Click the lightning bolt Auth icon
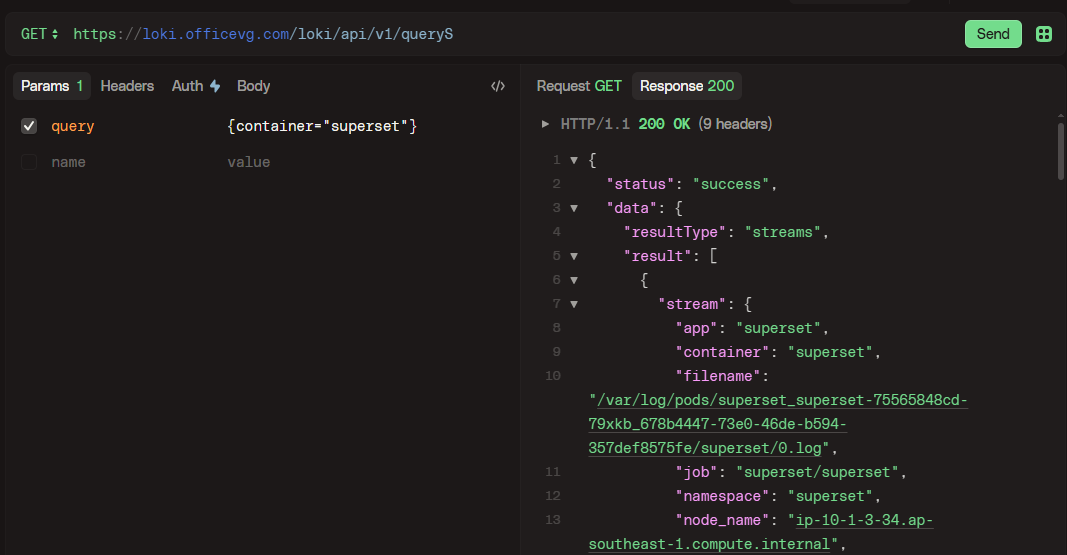Screen dimensions: 1067x555 point(215,86)
